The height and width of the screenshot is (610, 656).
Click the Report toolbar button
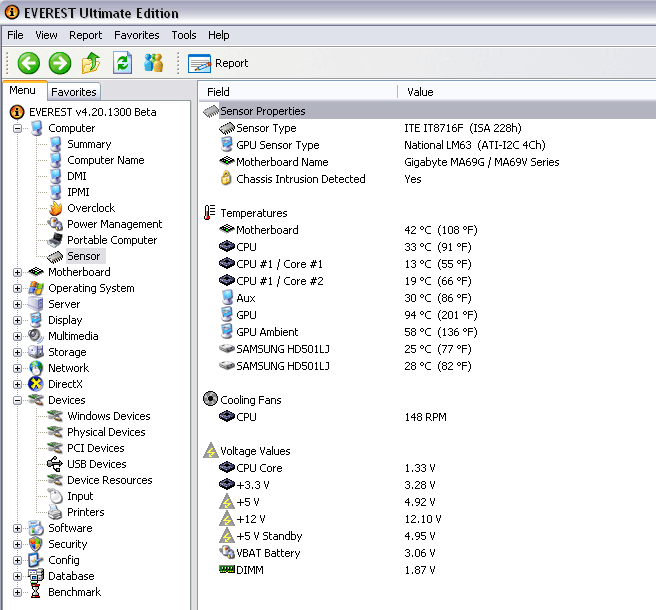pos(218,63)
